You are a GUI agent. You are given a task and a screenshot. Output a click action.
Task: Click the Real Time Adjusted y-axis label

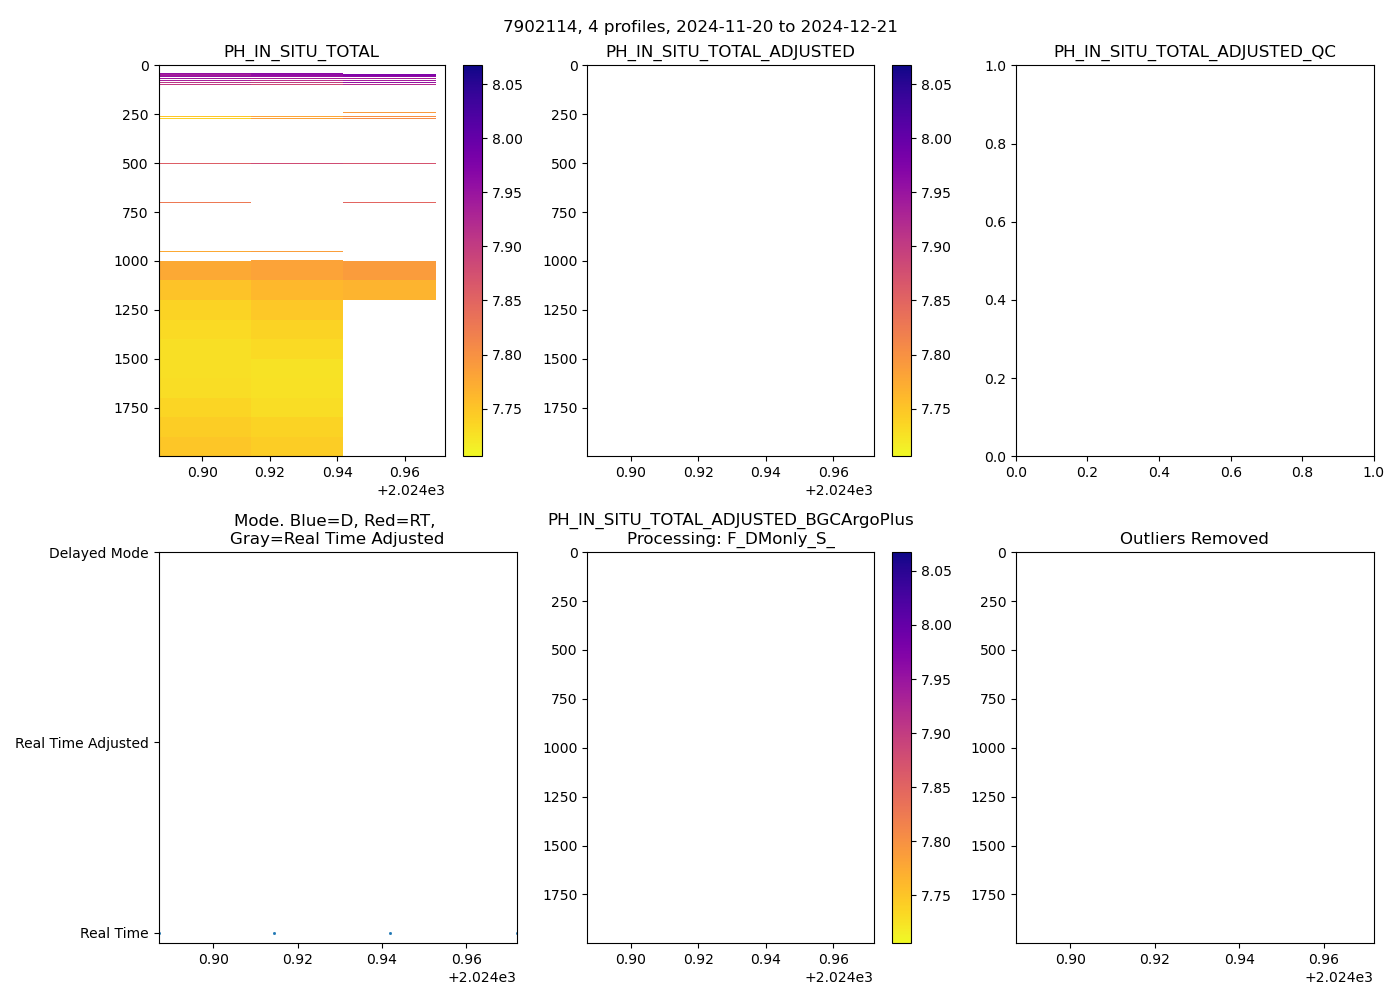coord(82,743)
